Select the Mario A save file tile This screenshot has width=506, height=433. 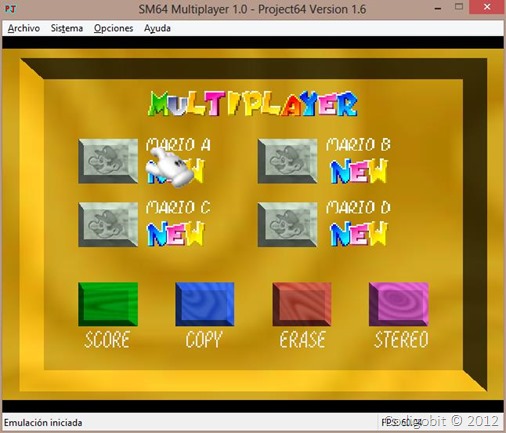coord(108,161)
